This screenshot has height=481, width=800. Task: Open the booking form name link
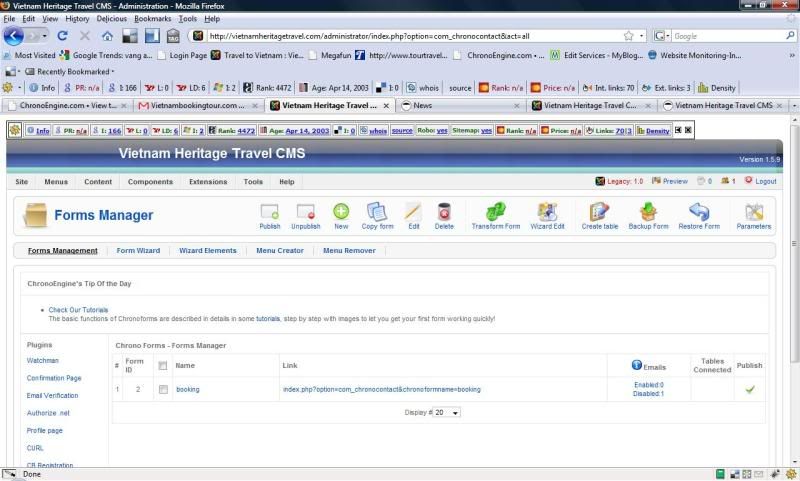pos(188,389)
